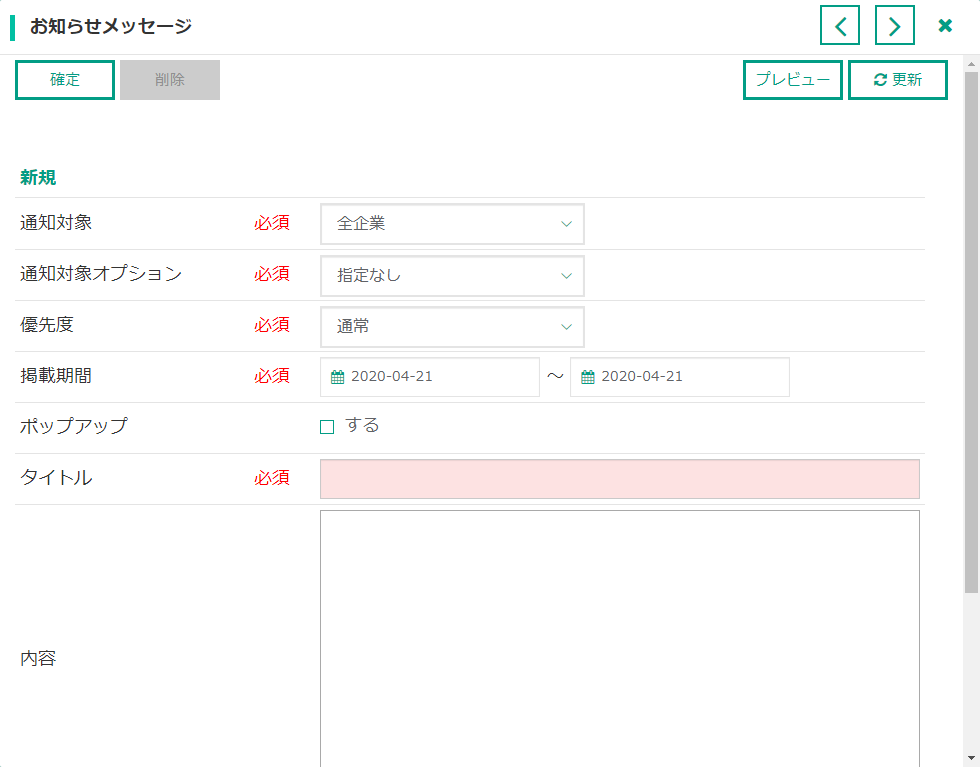
Task: Expand the 通知対象オプション 指定なし dropdown
Action: pyautogui.click(x=452, y=276)
